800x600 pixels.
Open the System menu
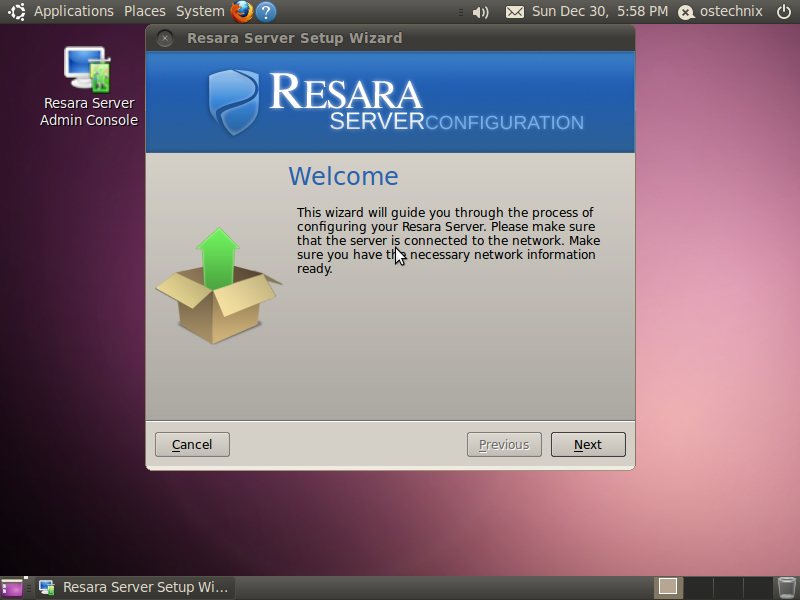[200, 11]
